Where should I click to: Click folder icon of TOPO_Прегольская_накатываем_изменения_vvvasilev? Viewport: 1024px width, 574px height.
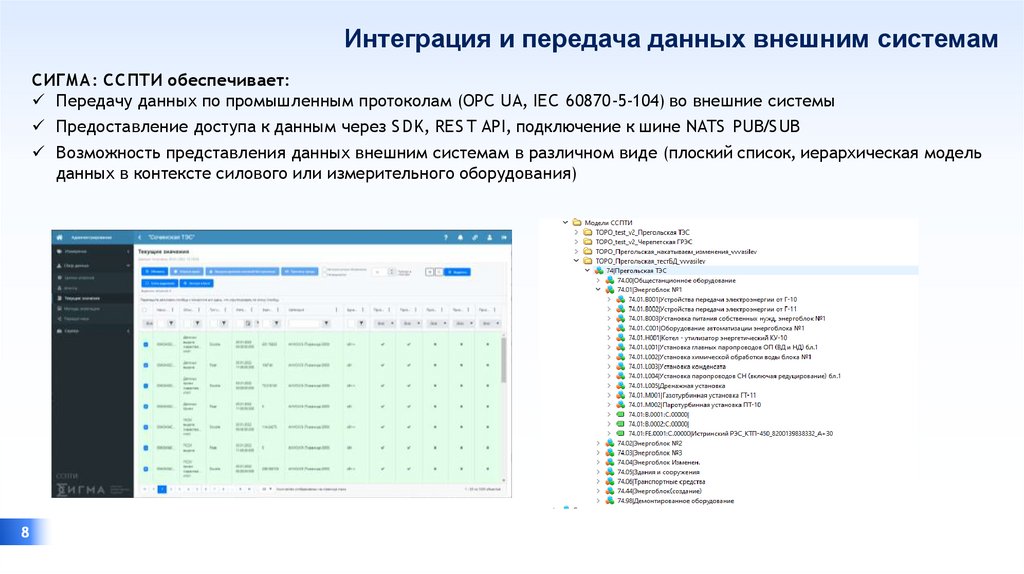(588, 251)
